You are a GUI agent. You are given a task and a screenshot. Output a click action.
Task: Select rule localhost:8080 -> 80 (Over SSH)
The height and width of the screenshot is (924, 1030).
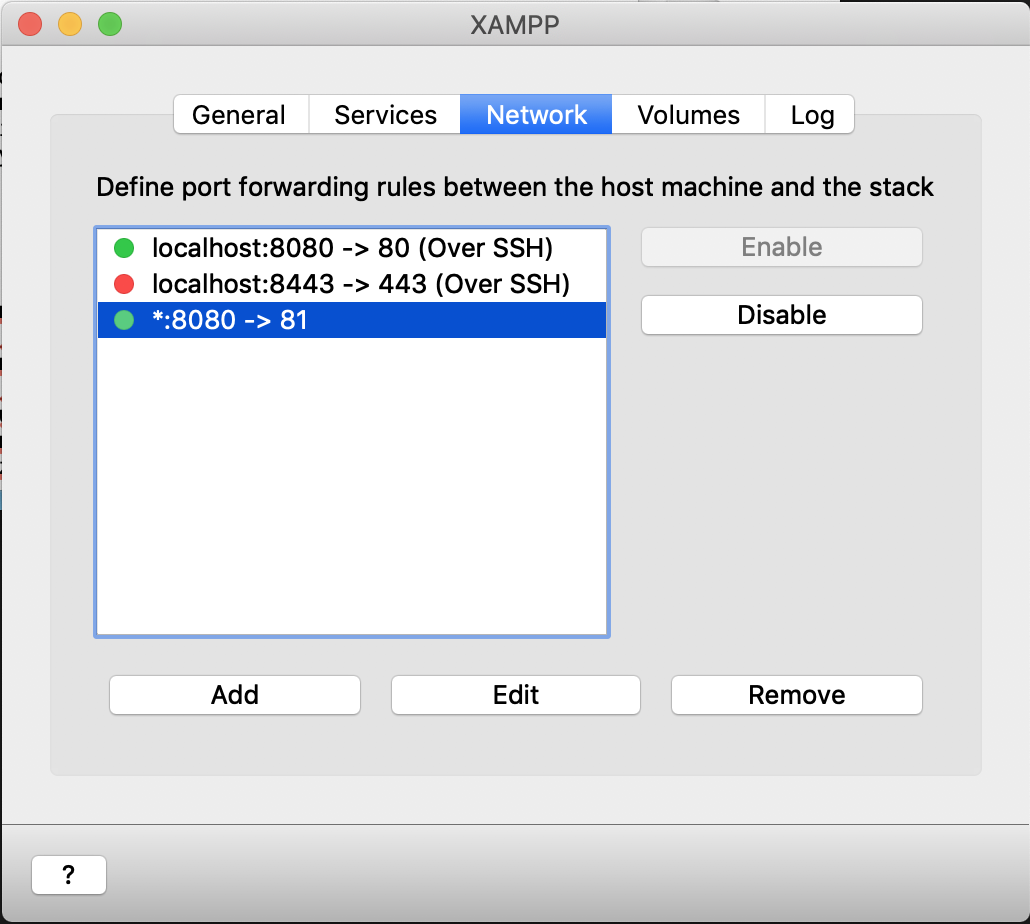[x=351, y=248]
